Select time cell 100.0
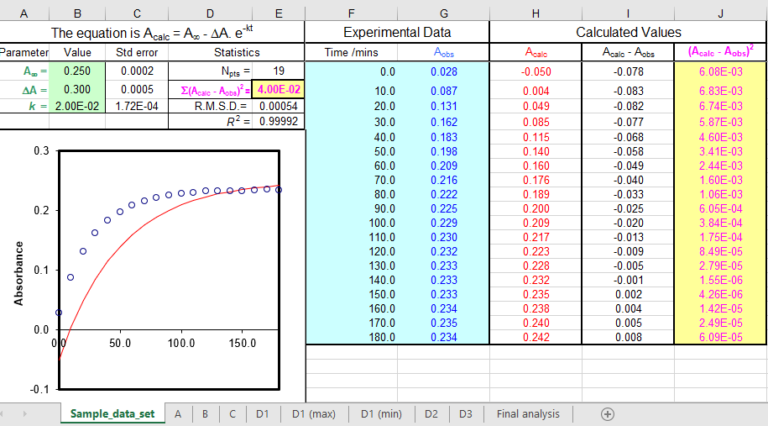Image resolution: width=768 pixels, height=426 pixels. pos(351,223)
